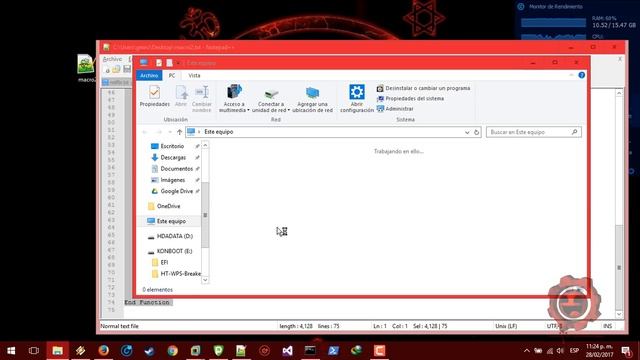The image size is (640, 360).
Task: Open the Windows Start menu
Action: pyautogui.click(x=11, y=351)
